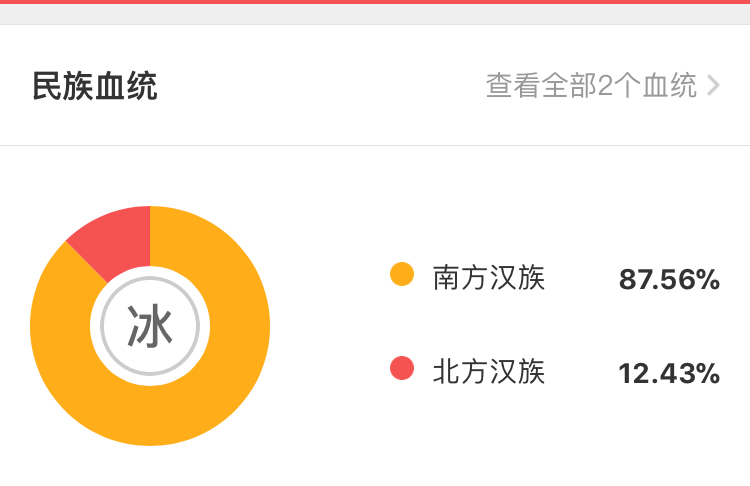Click the orange legend dot for 南方汉族

pyautogui.click(x=402, y=274)
